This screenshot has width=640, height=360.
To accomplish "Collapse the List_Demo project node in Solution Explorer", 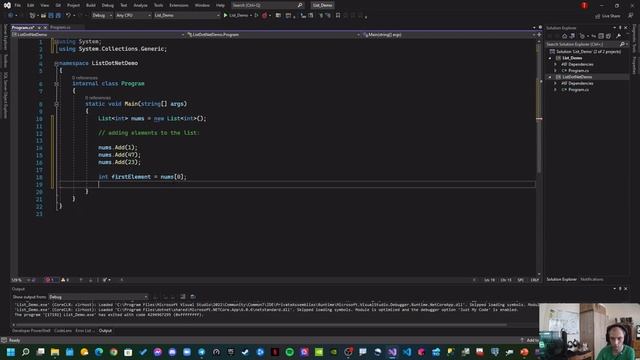I will [x=550, y=58].
